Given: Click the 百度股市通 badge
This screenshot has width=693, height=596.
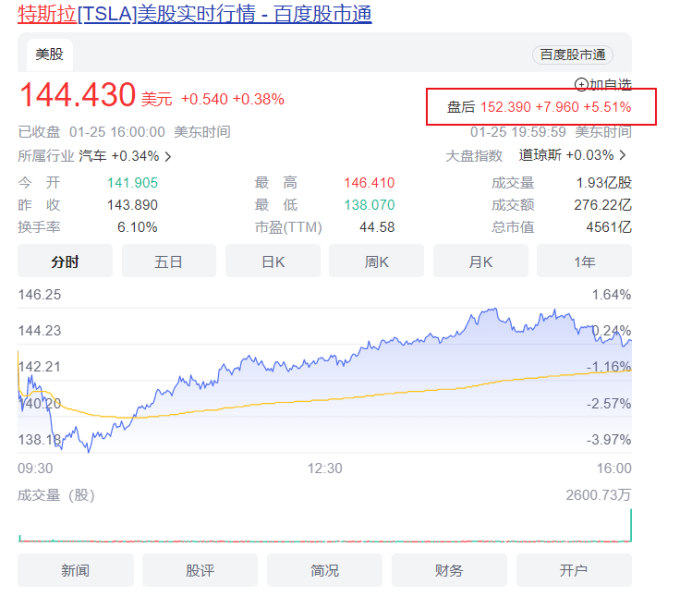Looking at the screenshot, I should pos(573,55).
